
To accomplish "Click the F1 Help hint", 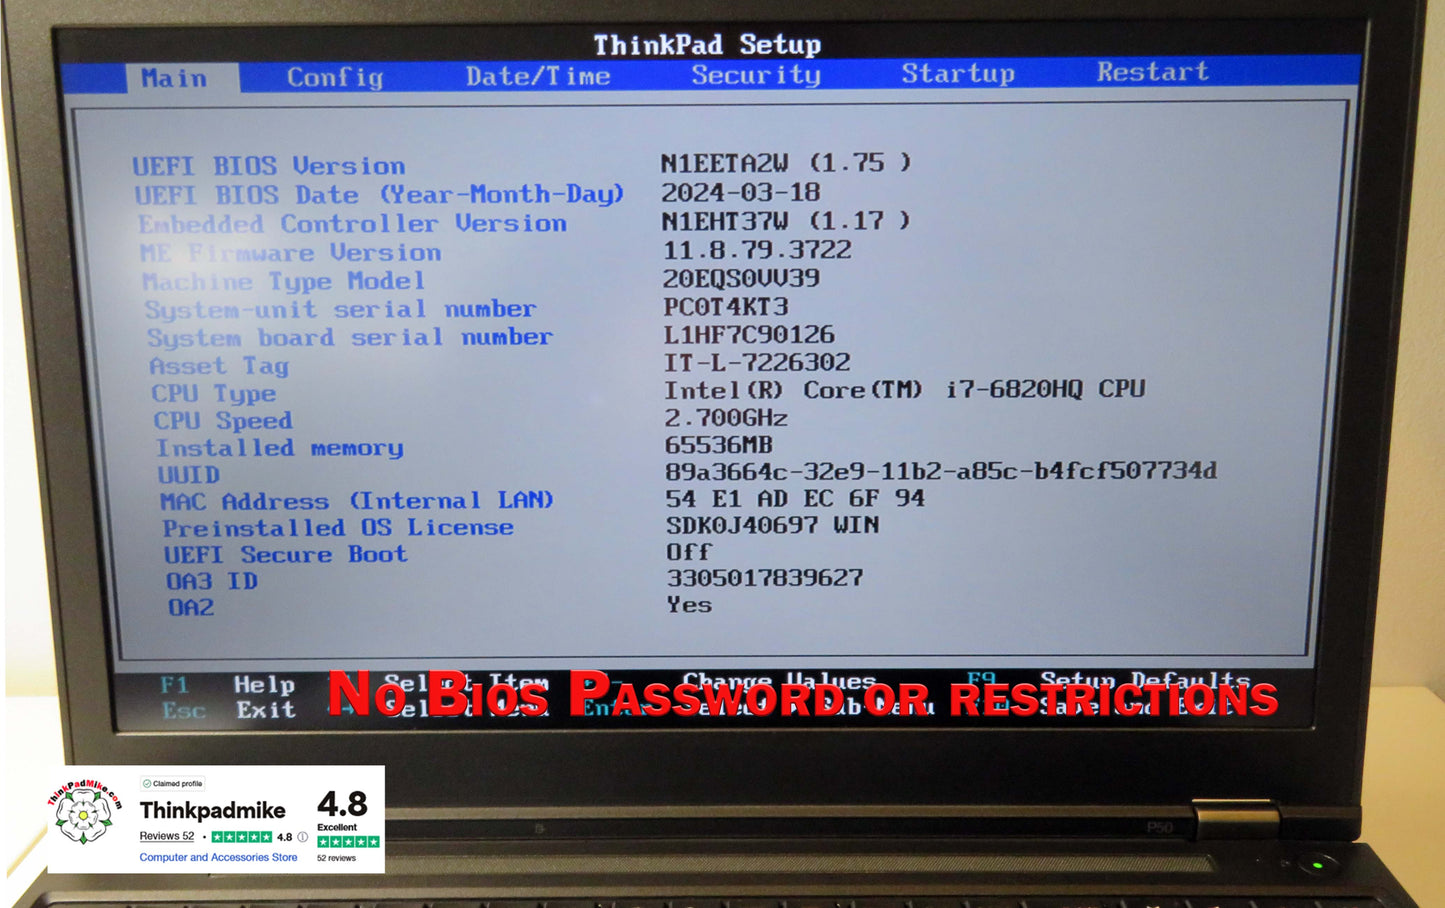I will pos(228,685).
